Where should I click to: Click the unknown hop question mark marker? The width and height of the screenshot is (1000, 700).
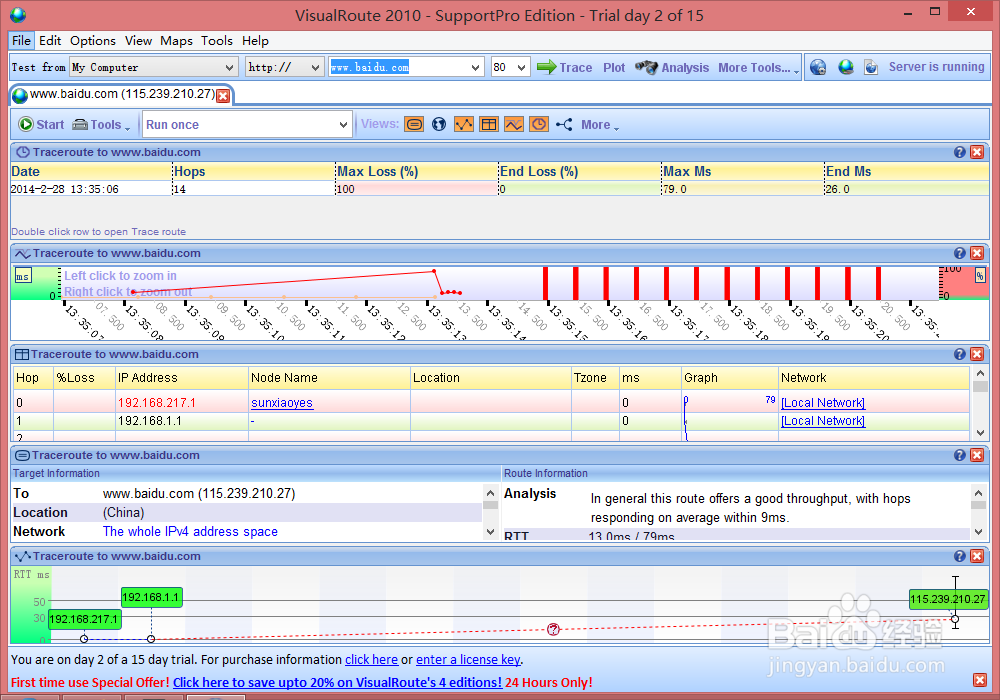click(x=554, y=629)
